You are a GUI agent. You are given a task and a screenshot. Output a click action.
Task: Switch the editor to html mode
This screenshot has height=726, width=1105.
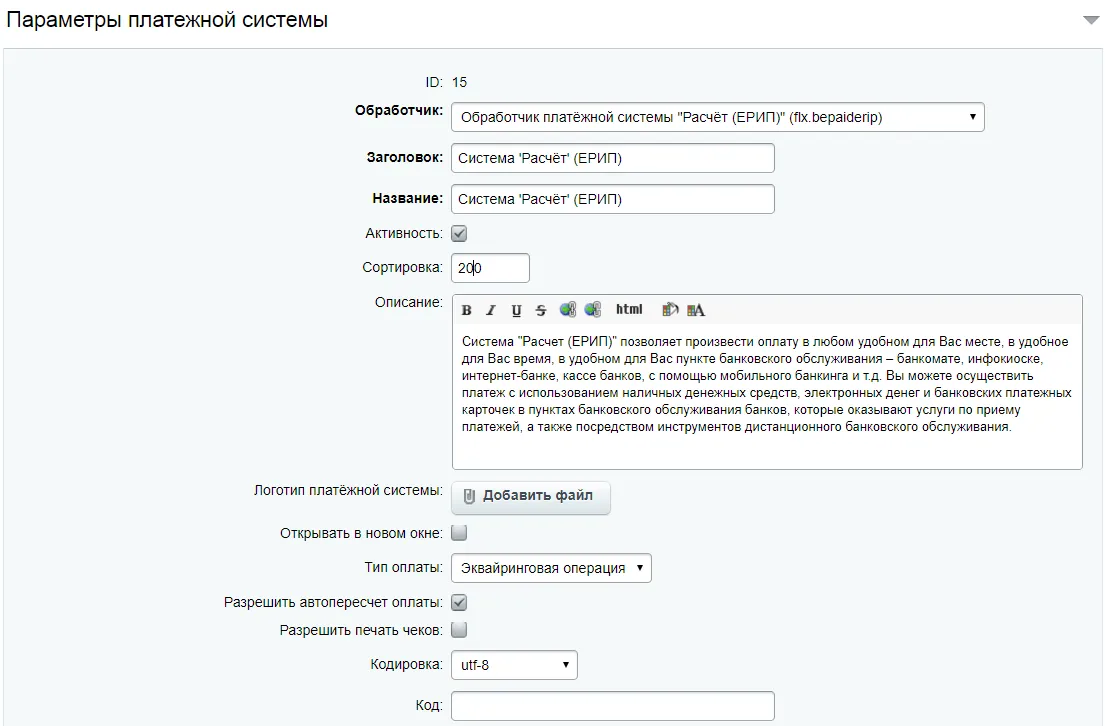(629, 309)
